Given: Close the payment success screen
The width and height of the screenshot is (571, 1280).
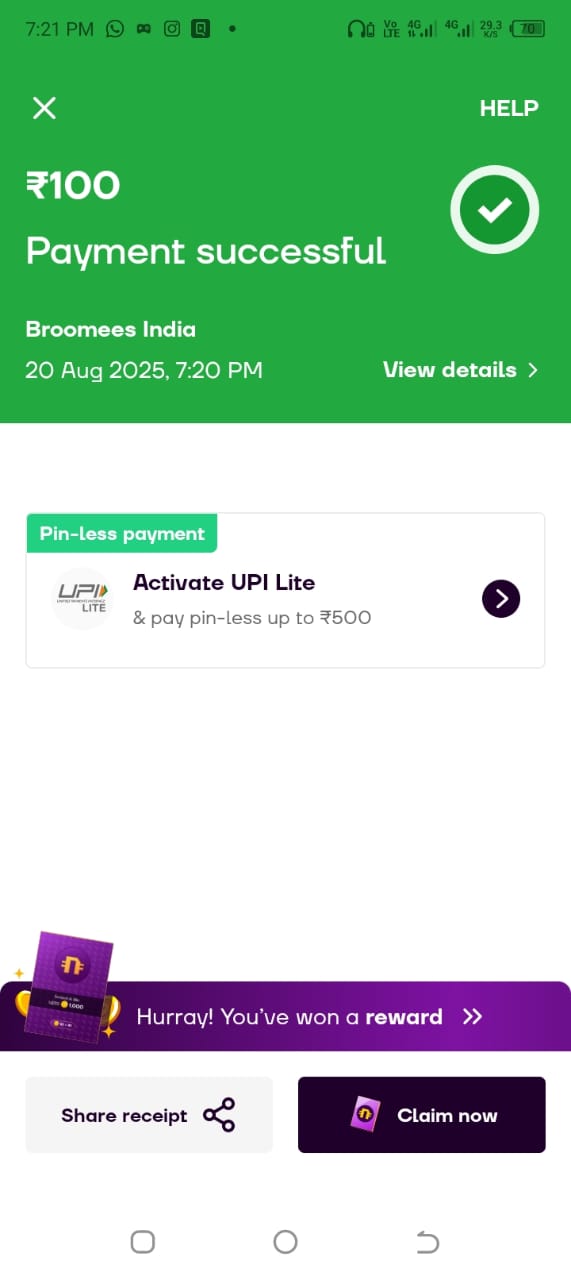Looking at the screenshot, I should click(x=44, y=108).
